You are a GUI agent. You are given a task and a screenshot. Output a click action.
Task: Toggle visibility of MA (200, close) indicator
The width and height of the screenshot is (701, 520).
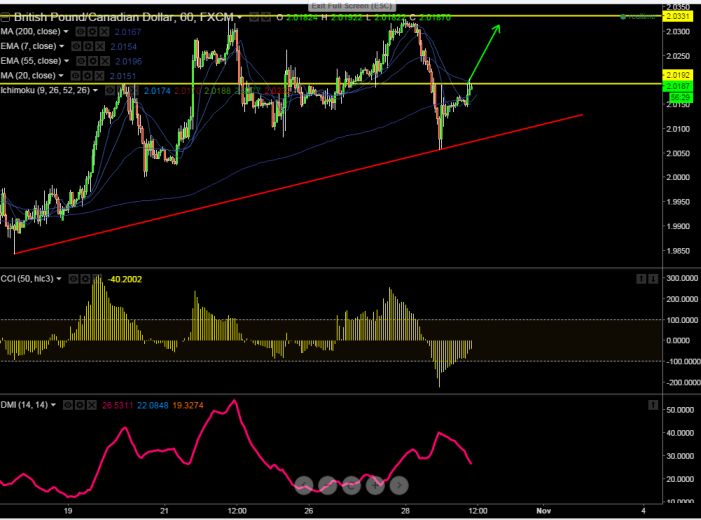click(x=80, y=31)
